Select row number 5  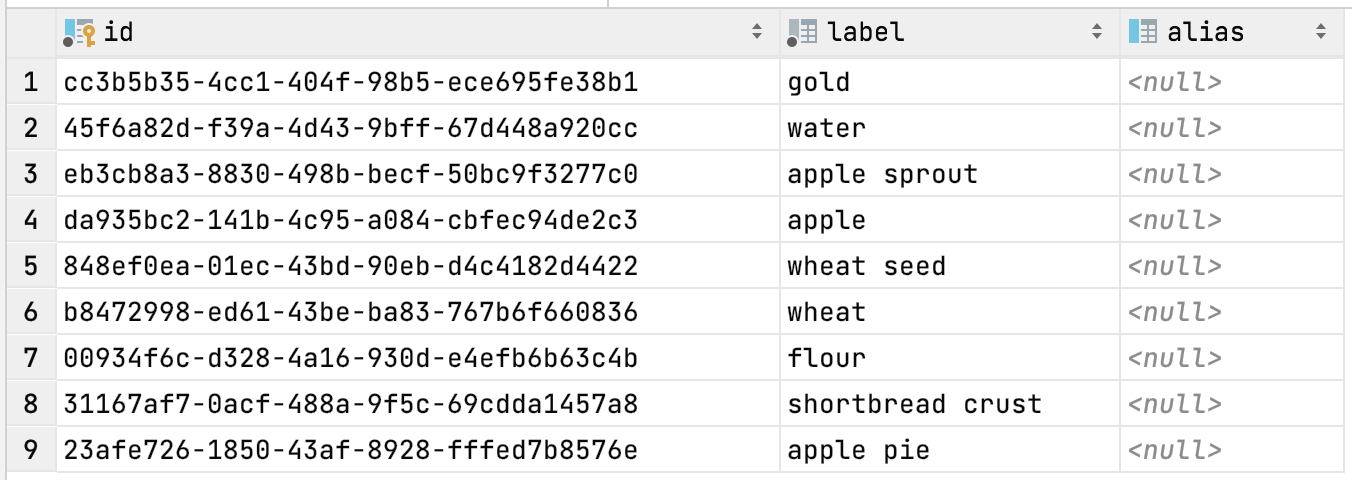[x=29, y=266]
